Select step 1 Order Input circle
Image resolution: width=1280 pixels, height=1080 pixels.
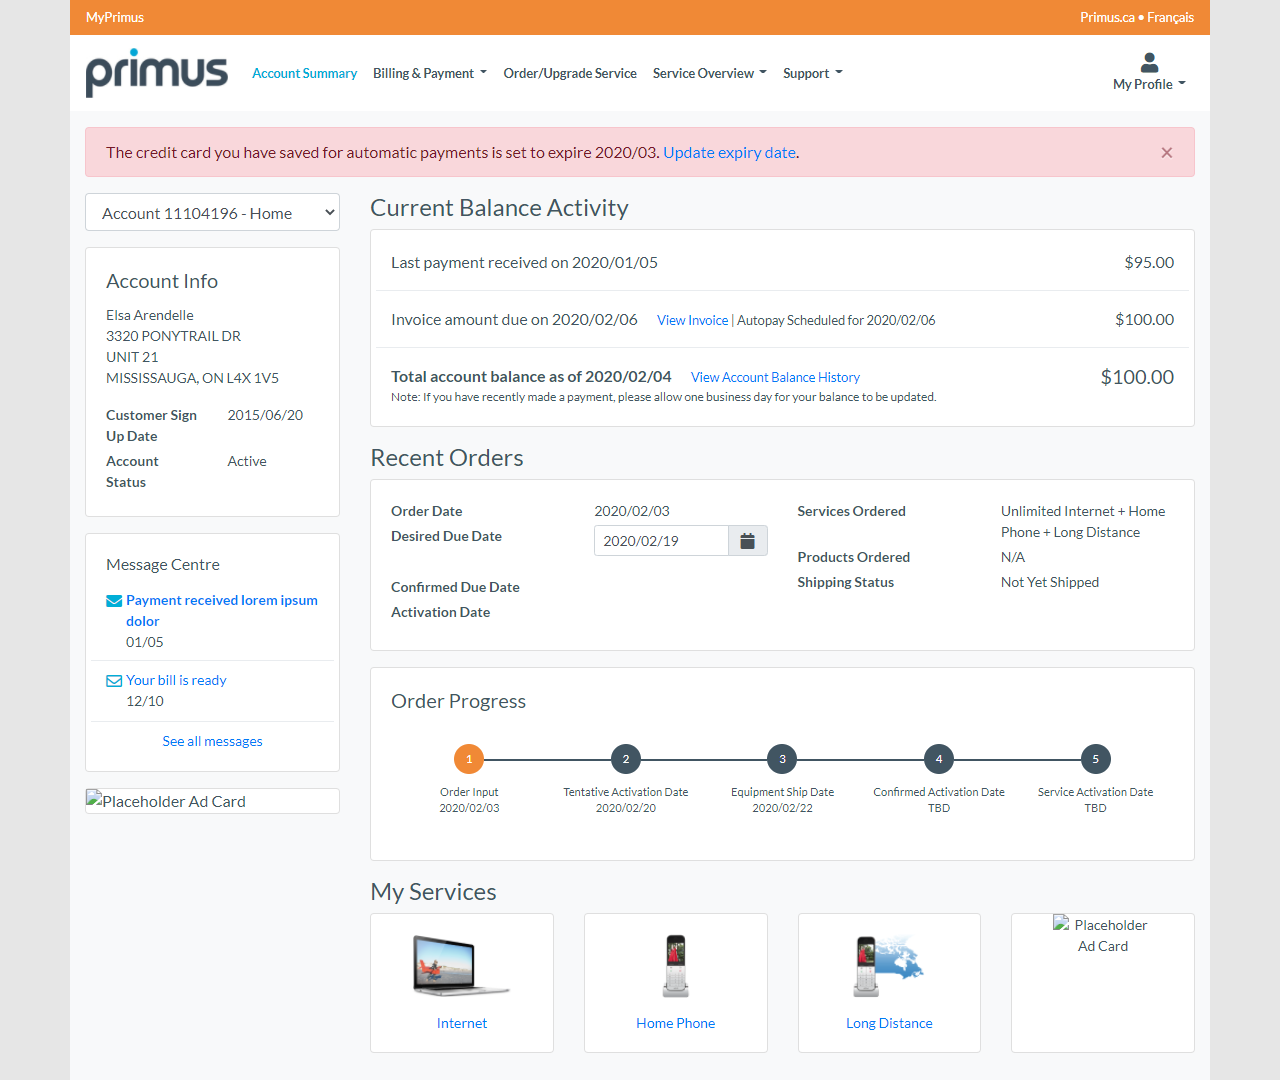(x=469, y=759)
